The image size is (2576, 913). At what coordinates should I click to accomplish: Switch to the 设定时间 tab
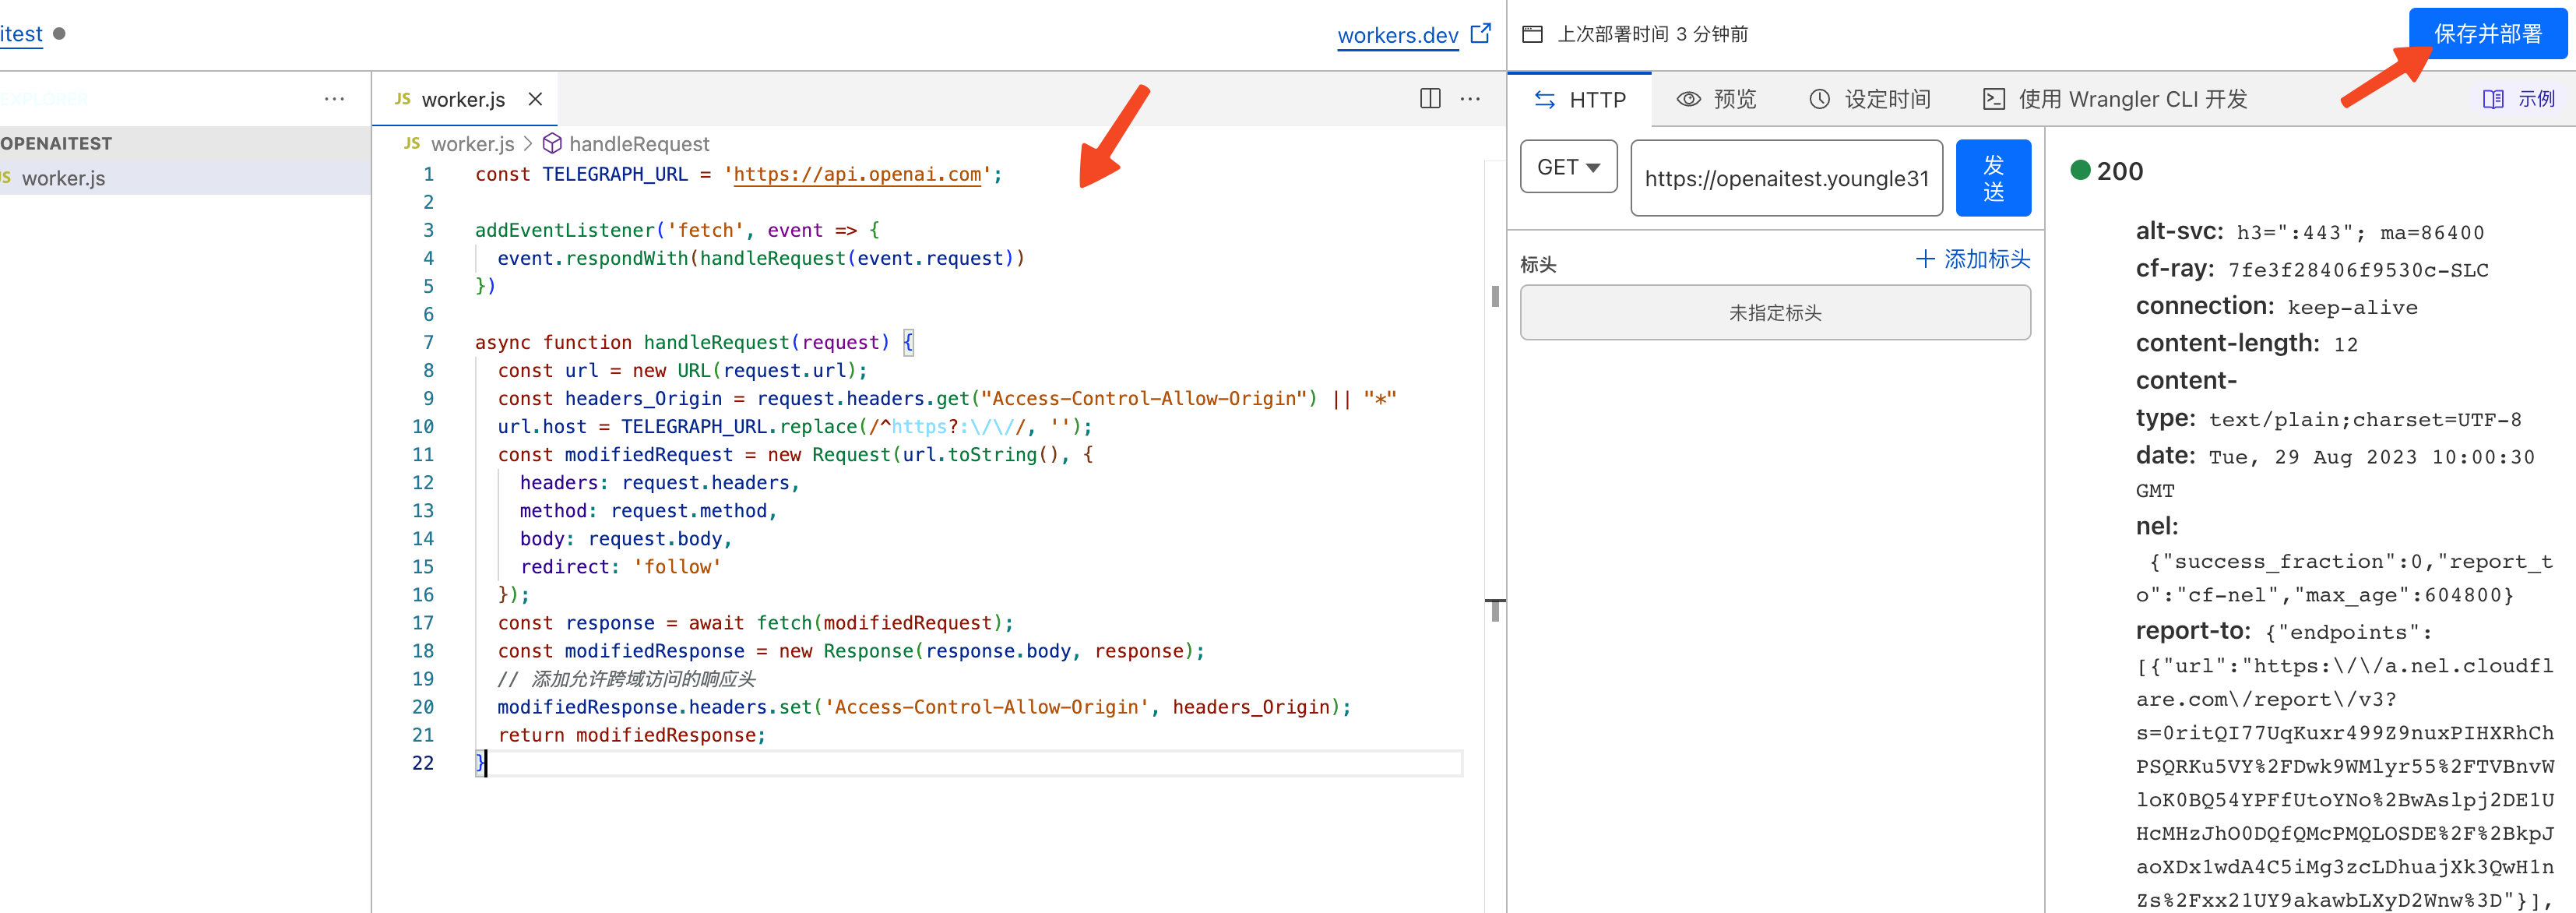(1869, 99)
